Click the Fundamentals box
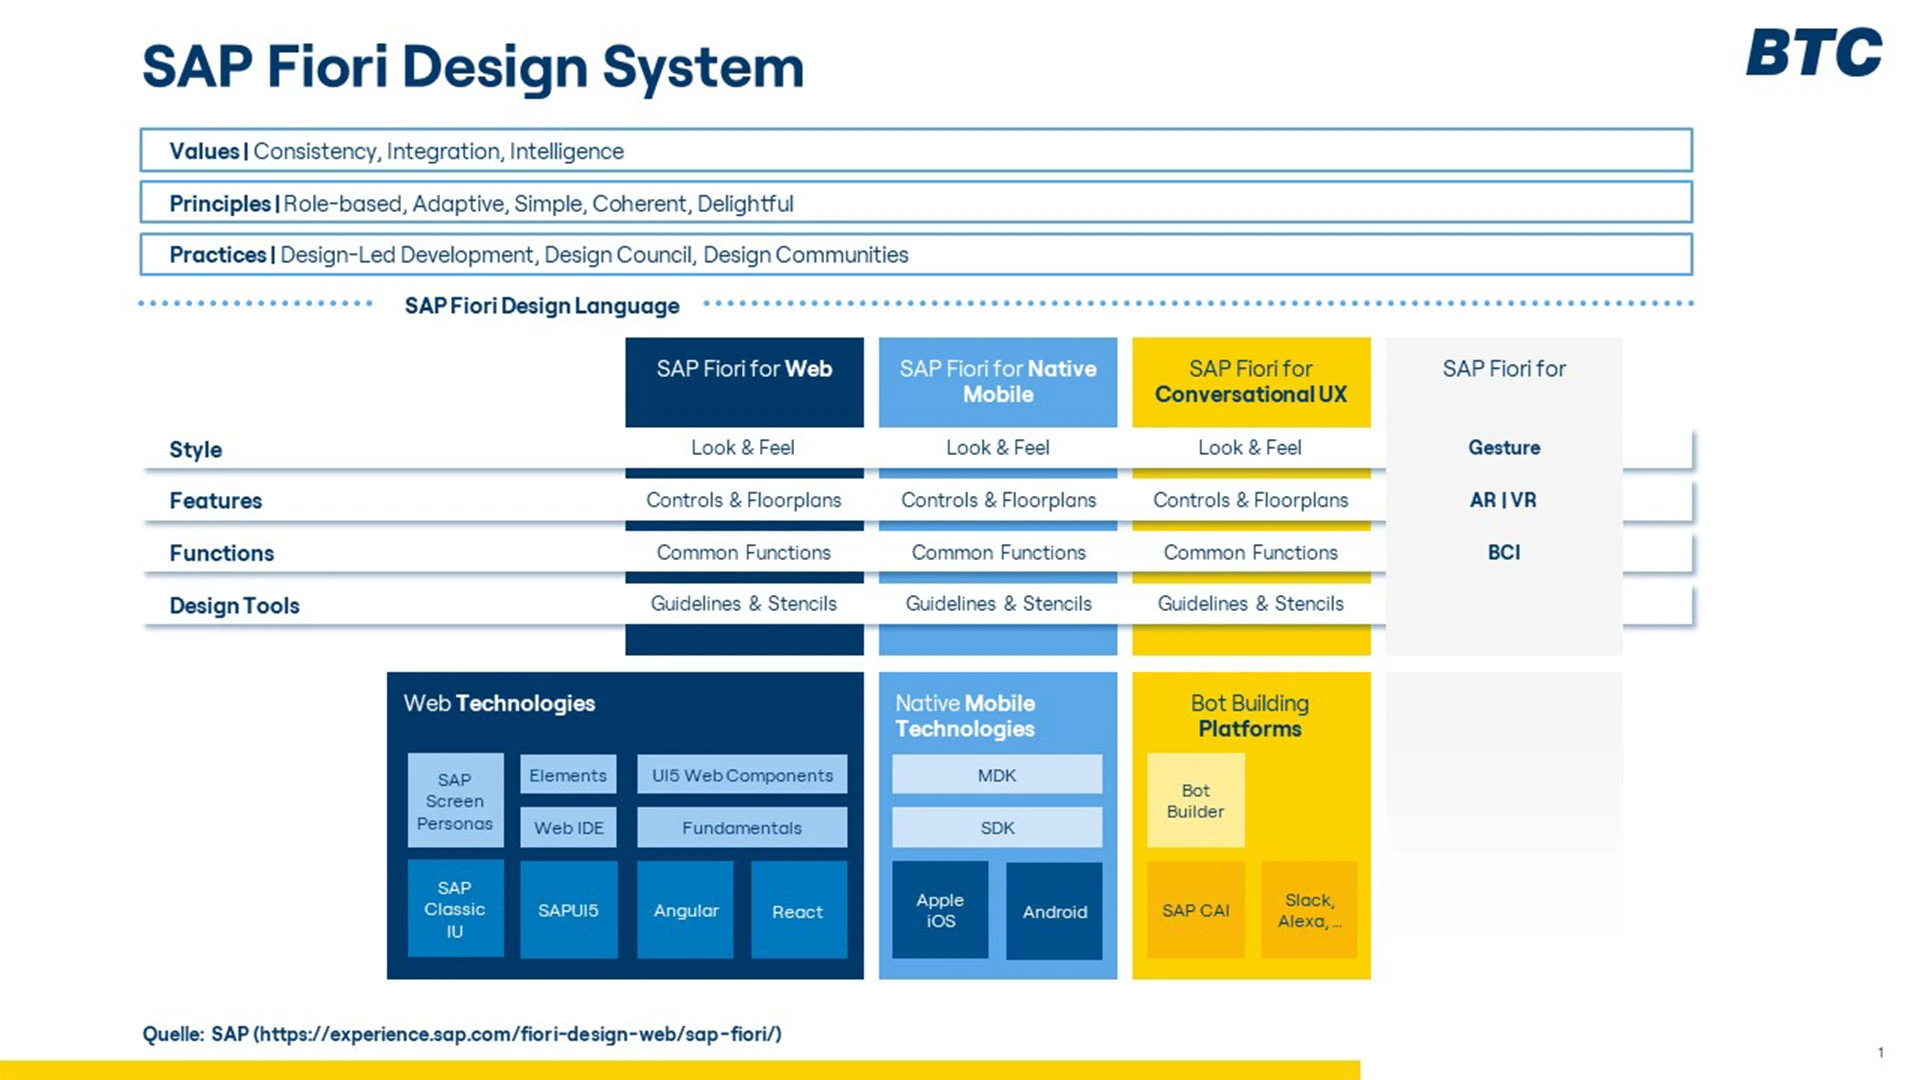The image size is (1920, 1080). [742, 827]
